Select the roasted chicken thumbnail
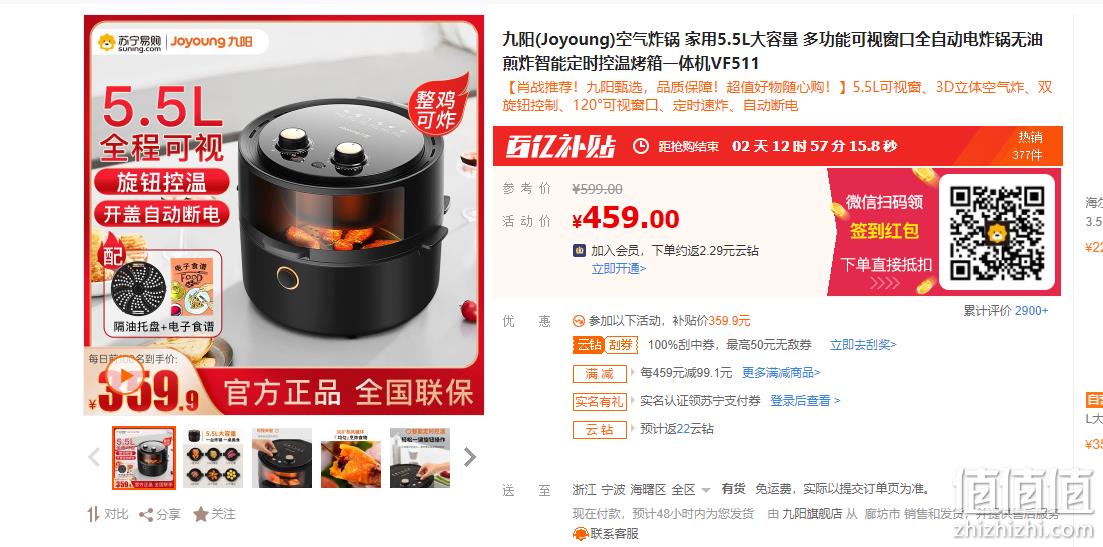1103x547 pixels. pos(351,458)
